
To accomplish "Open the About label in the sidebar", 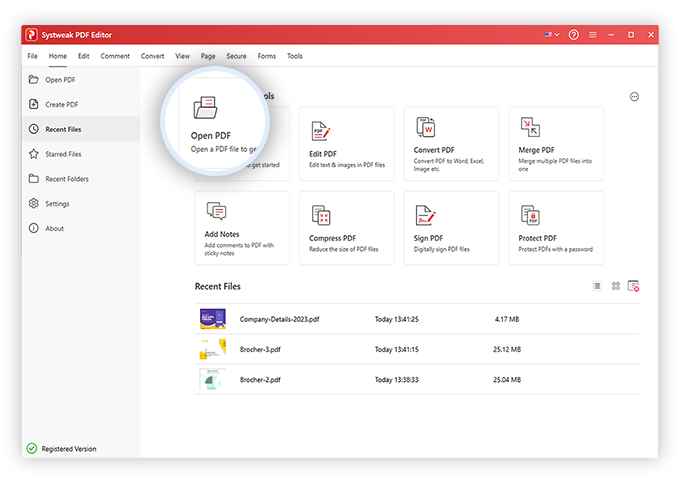I will (54, 228).
